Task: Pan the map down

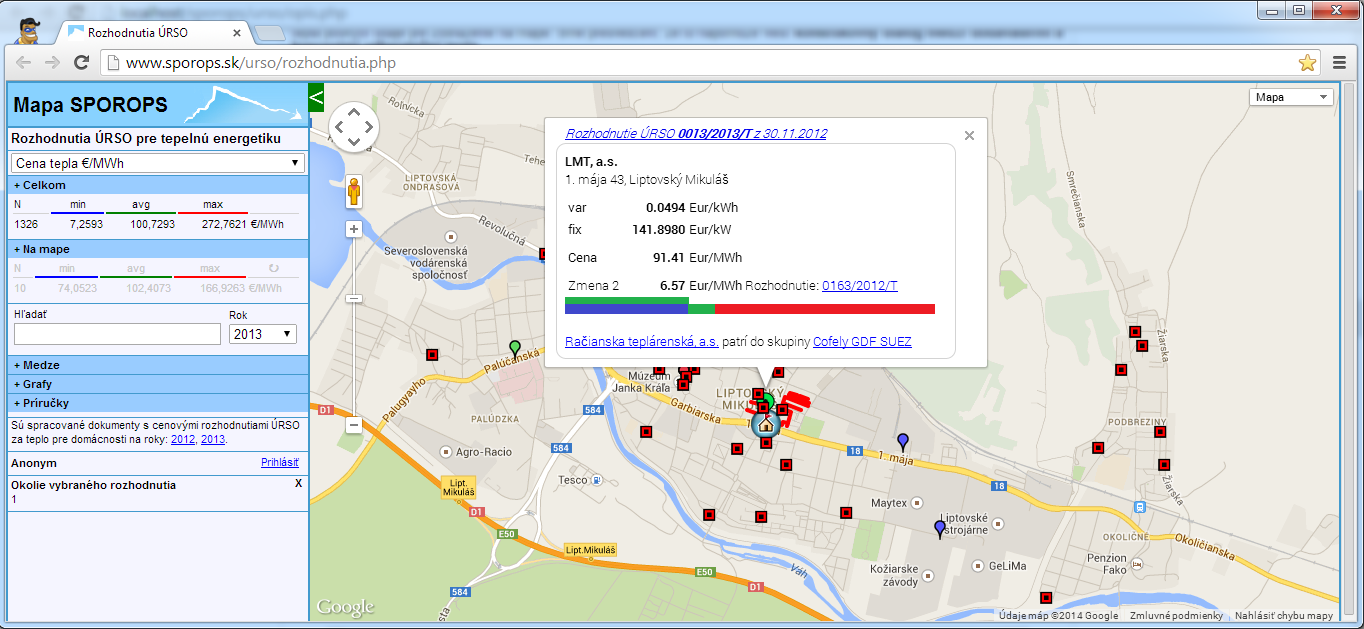Action: (354, 141)
